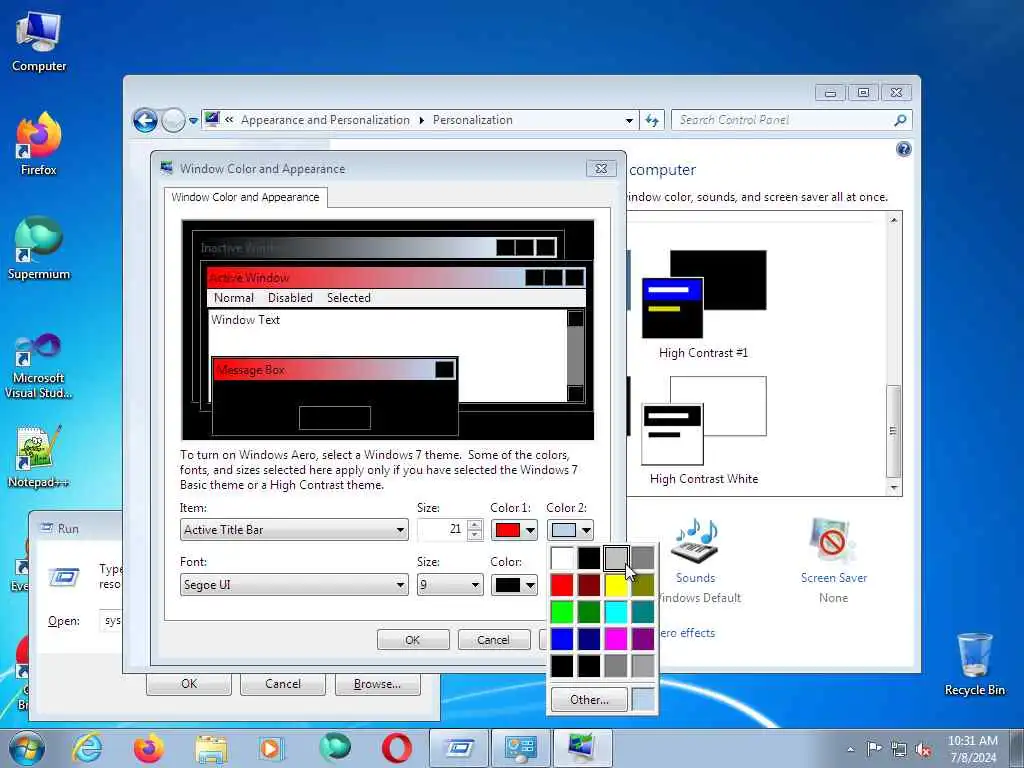
Task: Click OK in Window Color dialog
Action: (x=413, y=640)
